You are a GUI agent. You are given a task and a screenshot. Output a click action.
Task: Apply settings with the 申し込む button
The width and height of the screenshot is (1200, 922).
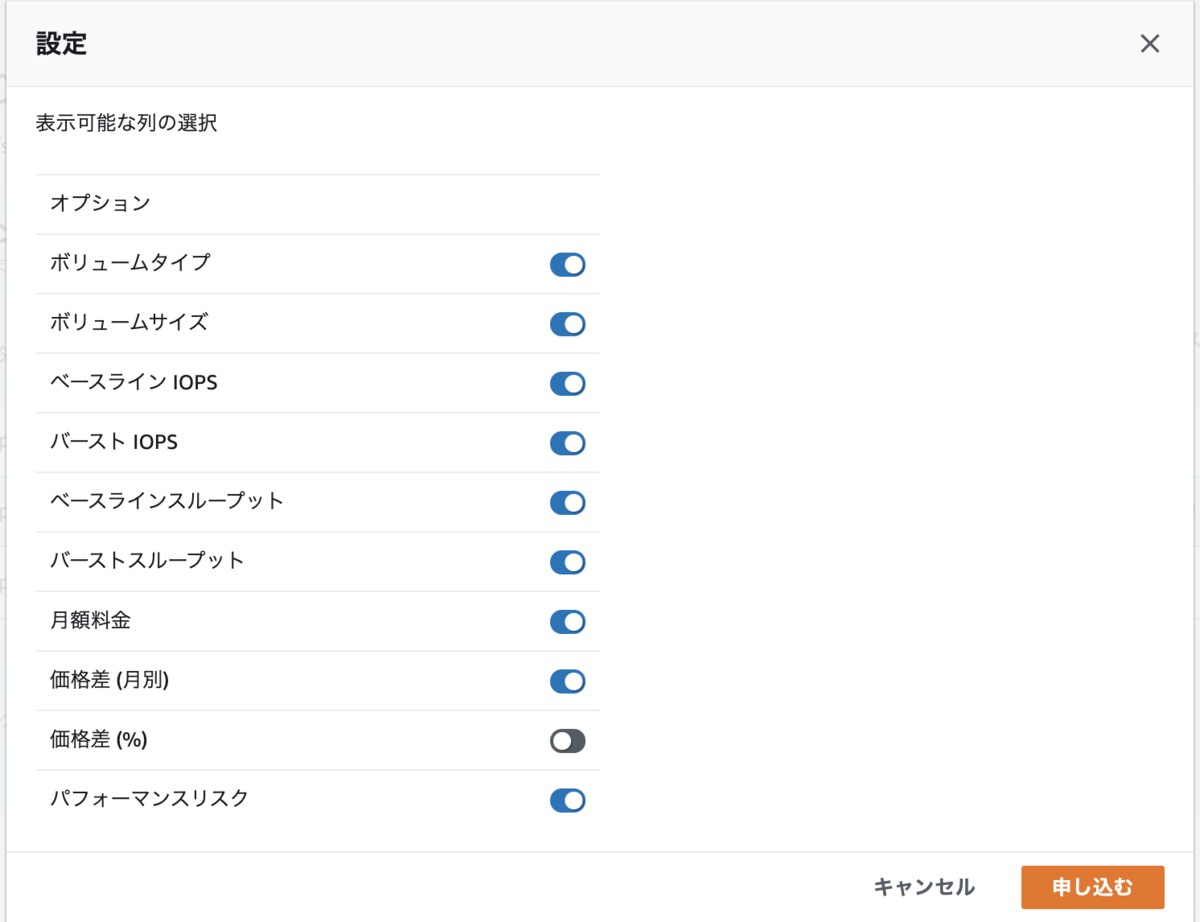pyautogui.click(x=1093, y=887)
